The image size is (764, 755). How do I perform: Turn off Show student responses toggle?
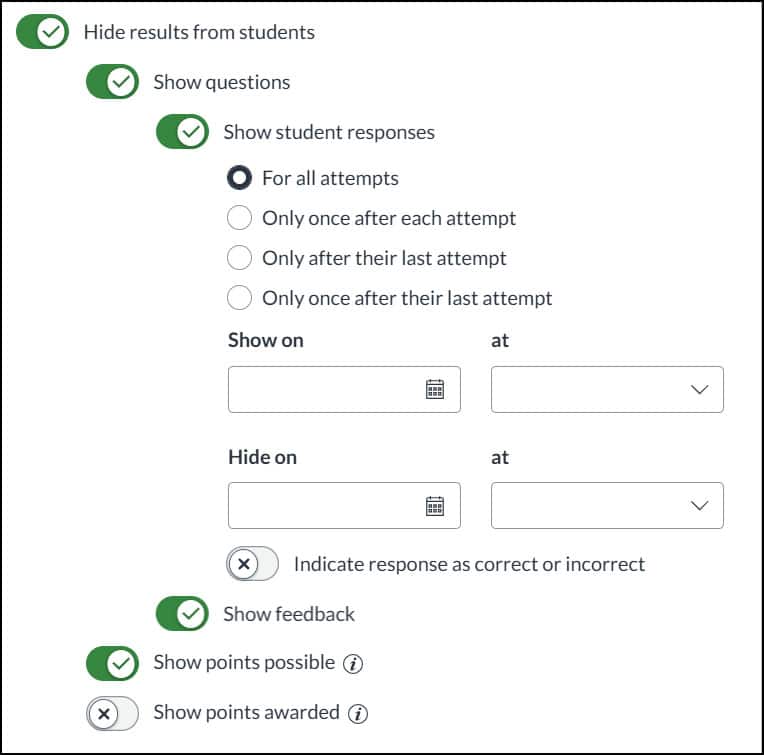(182, 132)
